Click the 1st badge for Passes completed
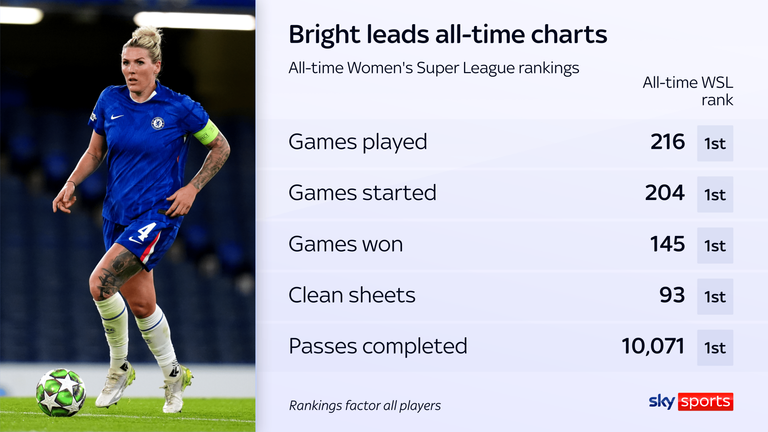This screenshot has height=432, width=768. point(715,348)
